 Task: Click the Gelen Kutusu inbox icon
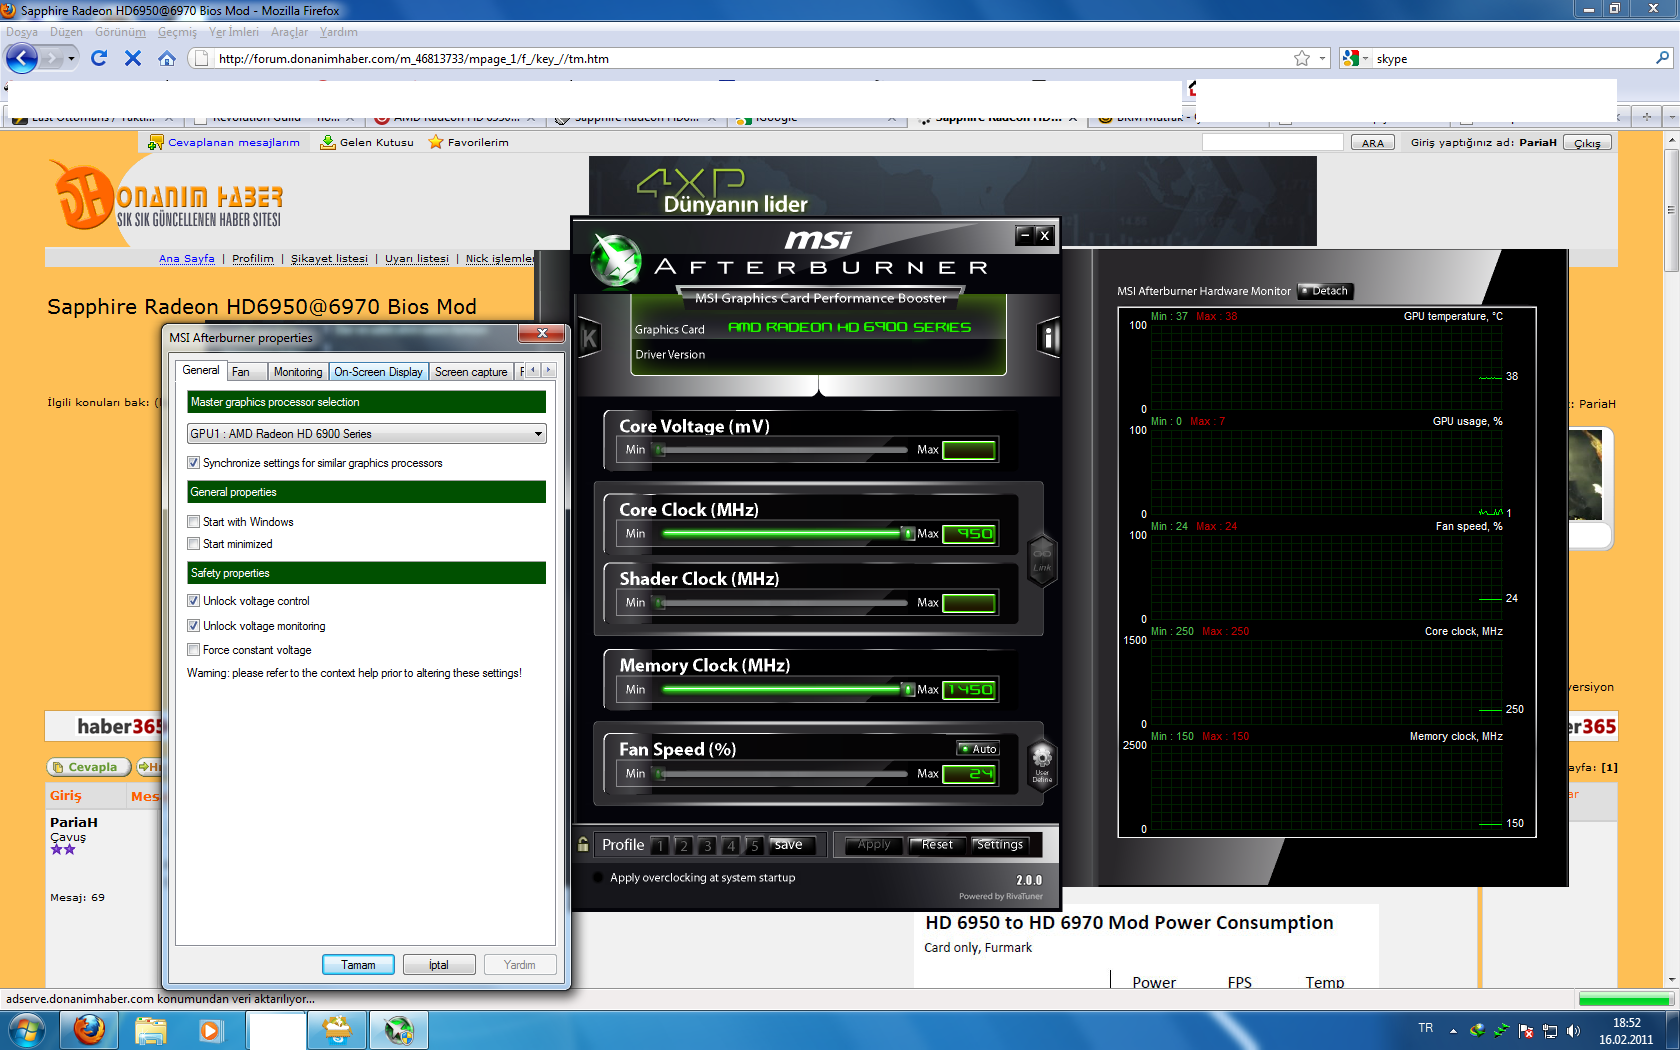(327, 142)
